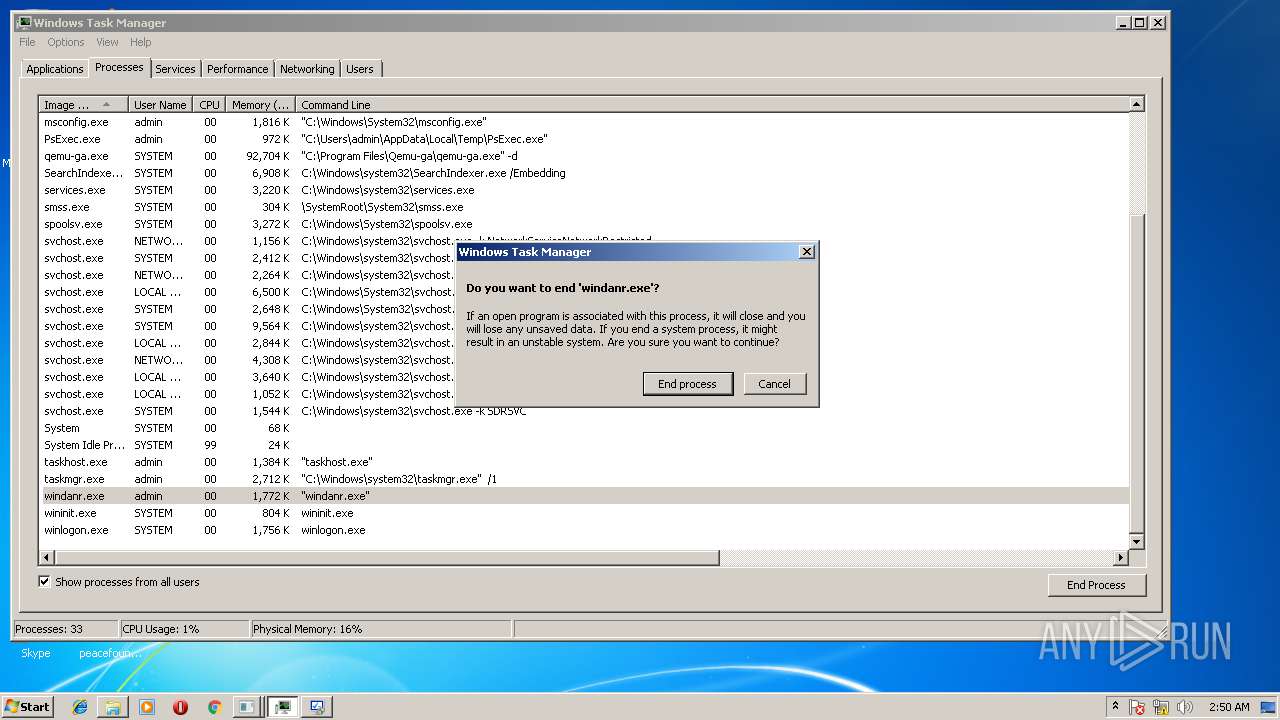Open the Options menu
The height and width of the screenshot is (720, 1280).
[x=66, y=42]
